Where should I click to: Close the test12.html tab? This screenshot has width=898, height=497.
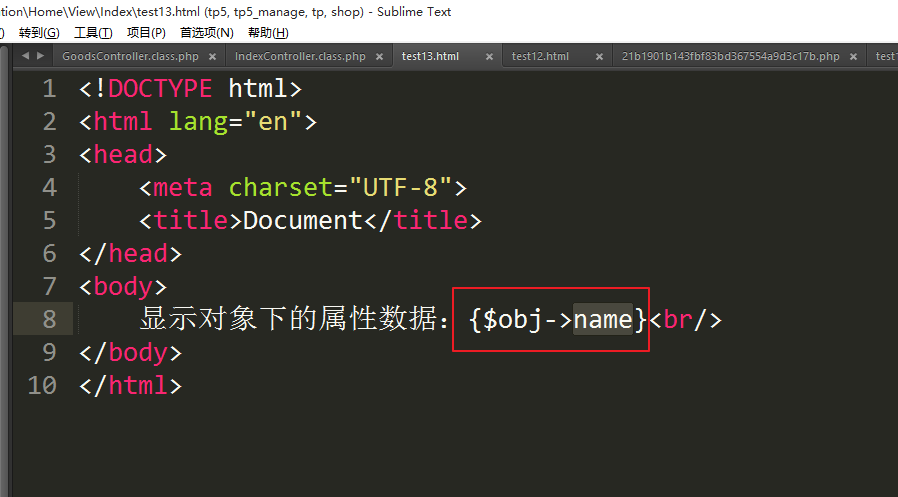coord(597,57)
